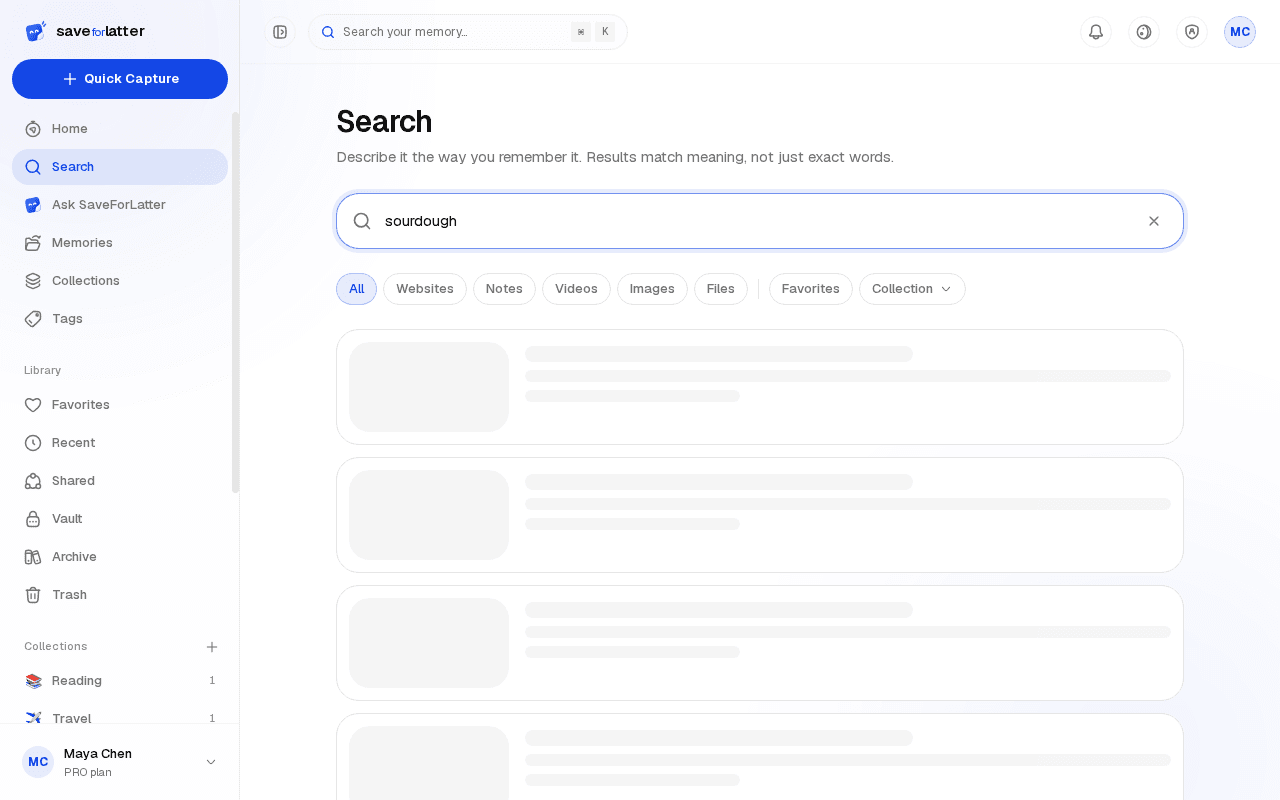Click the Search item's magnifier icon in sidebar
The height and width of the screenshot is (800, 1280).
(x=33, y=167)
